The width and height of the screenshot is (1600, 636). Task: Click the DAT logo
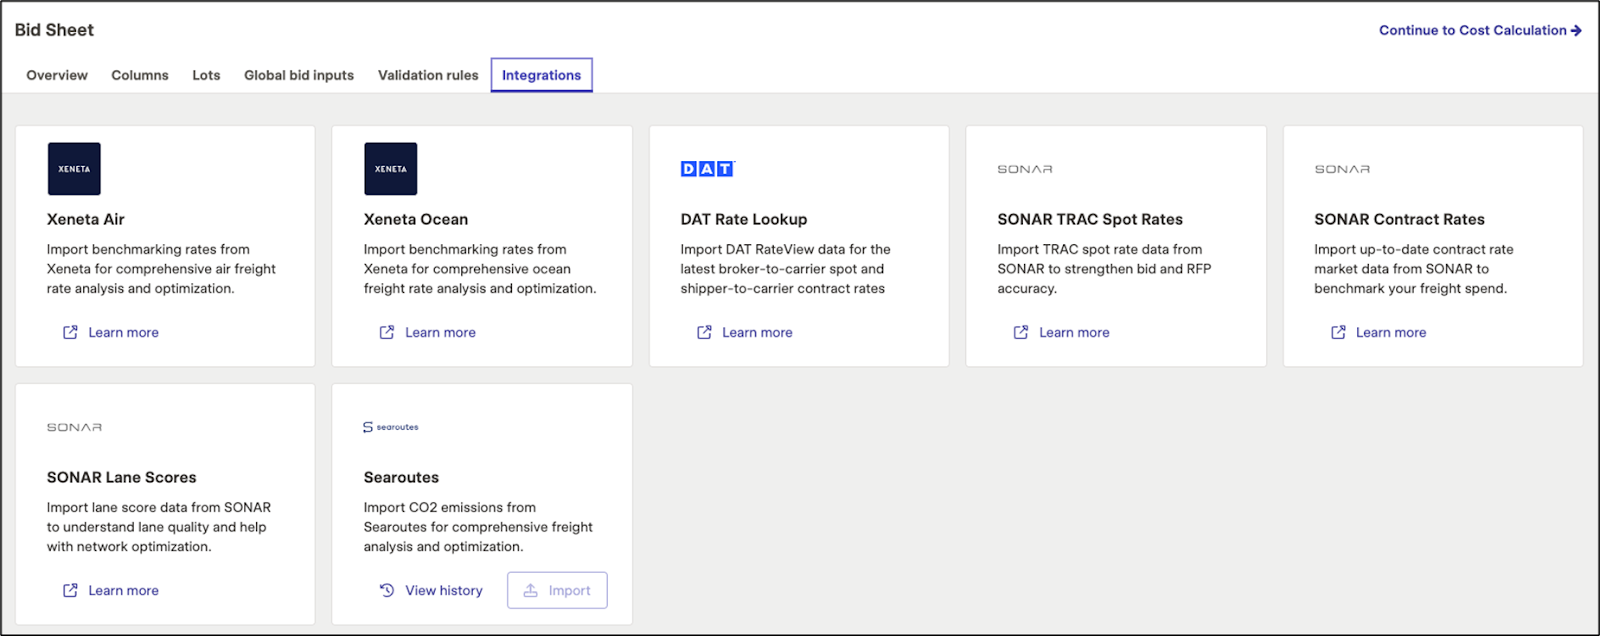pos(708,169)
